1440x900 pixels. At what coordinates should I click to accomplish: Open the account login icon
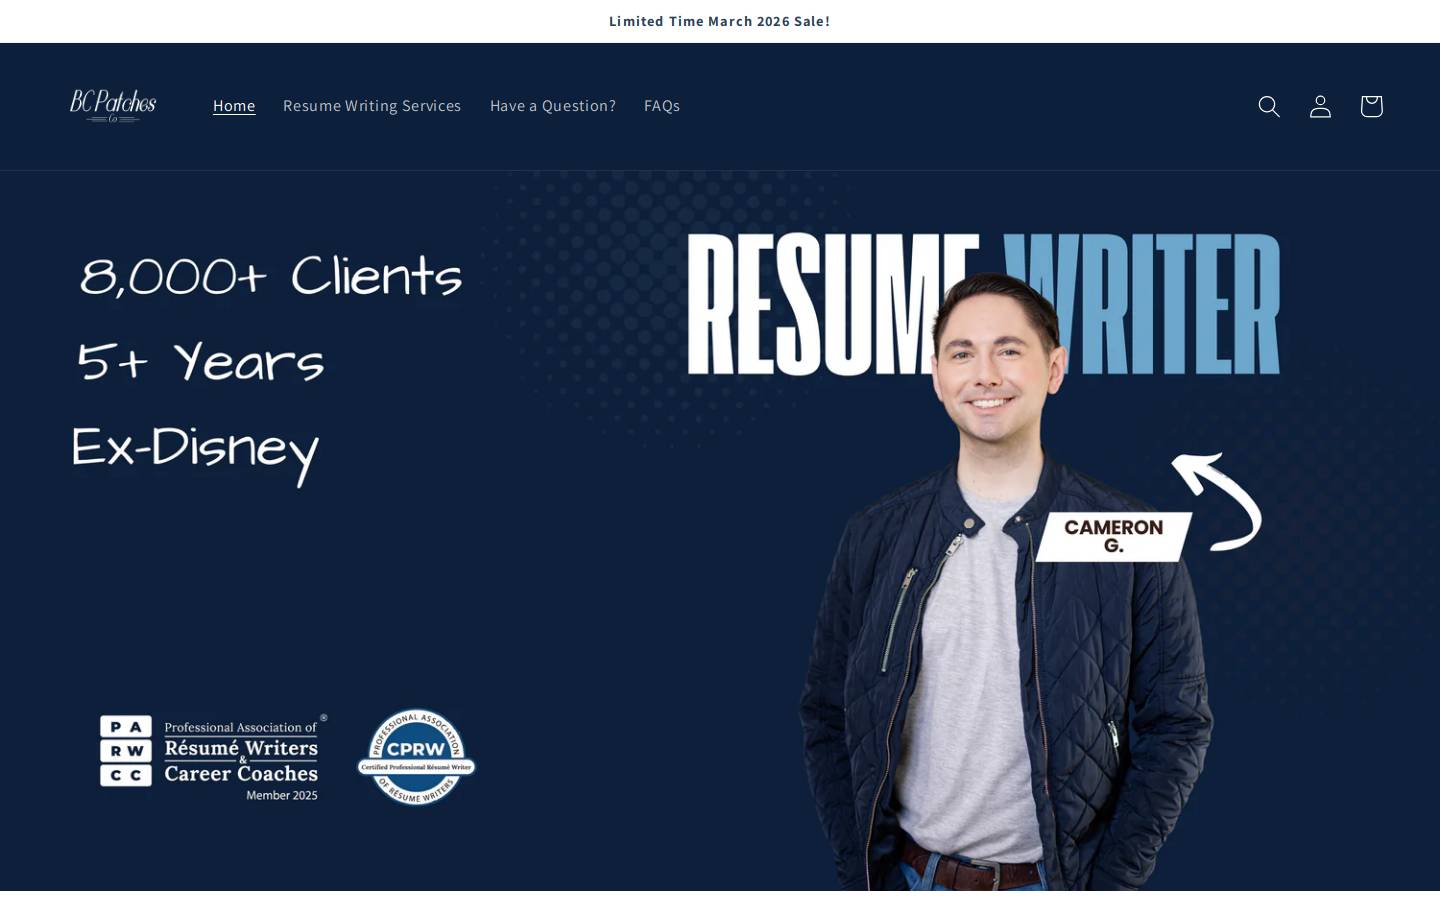tap(1320, 106)
